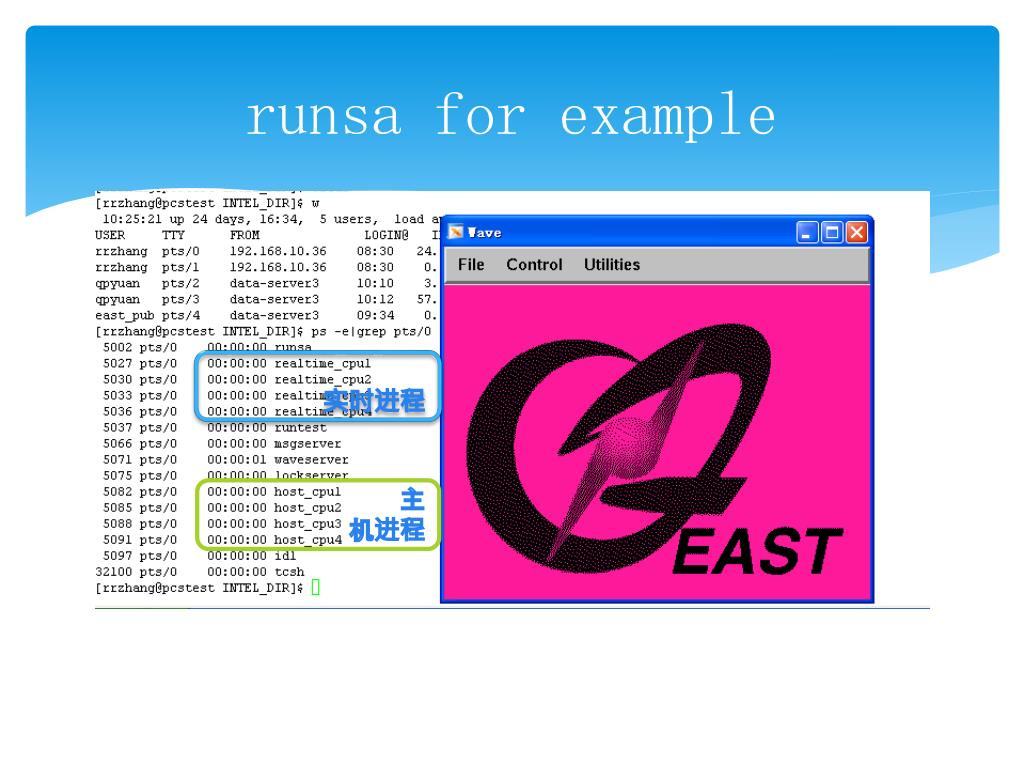The width and height of the screenshot is (1024, 768).
Task: Select the east_pub pts/4 user row
Action: pyautogui.click(x=266, y=315)
